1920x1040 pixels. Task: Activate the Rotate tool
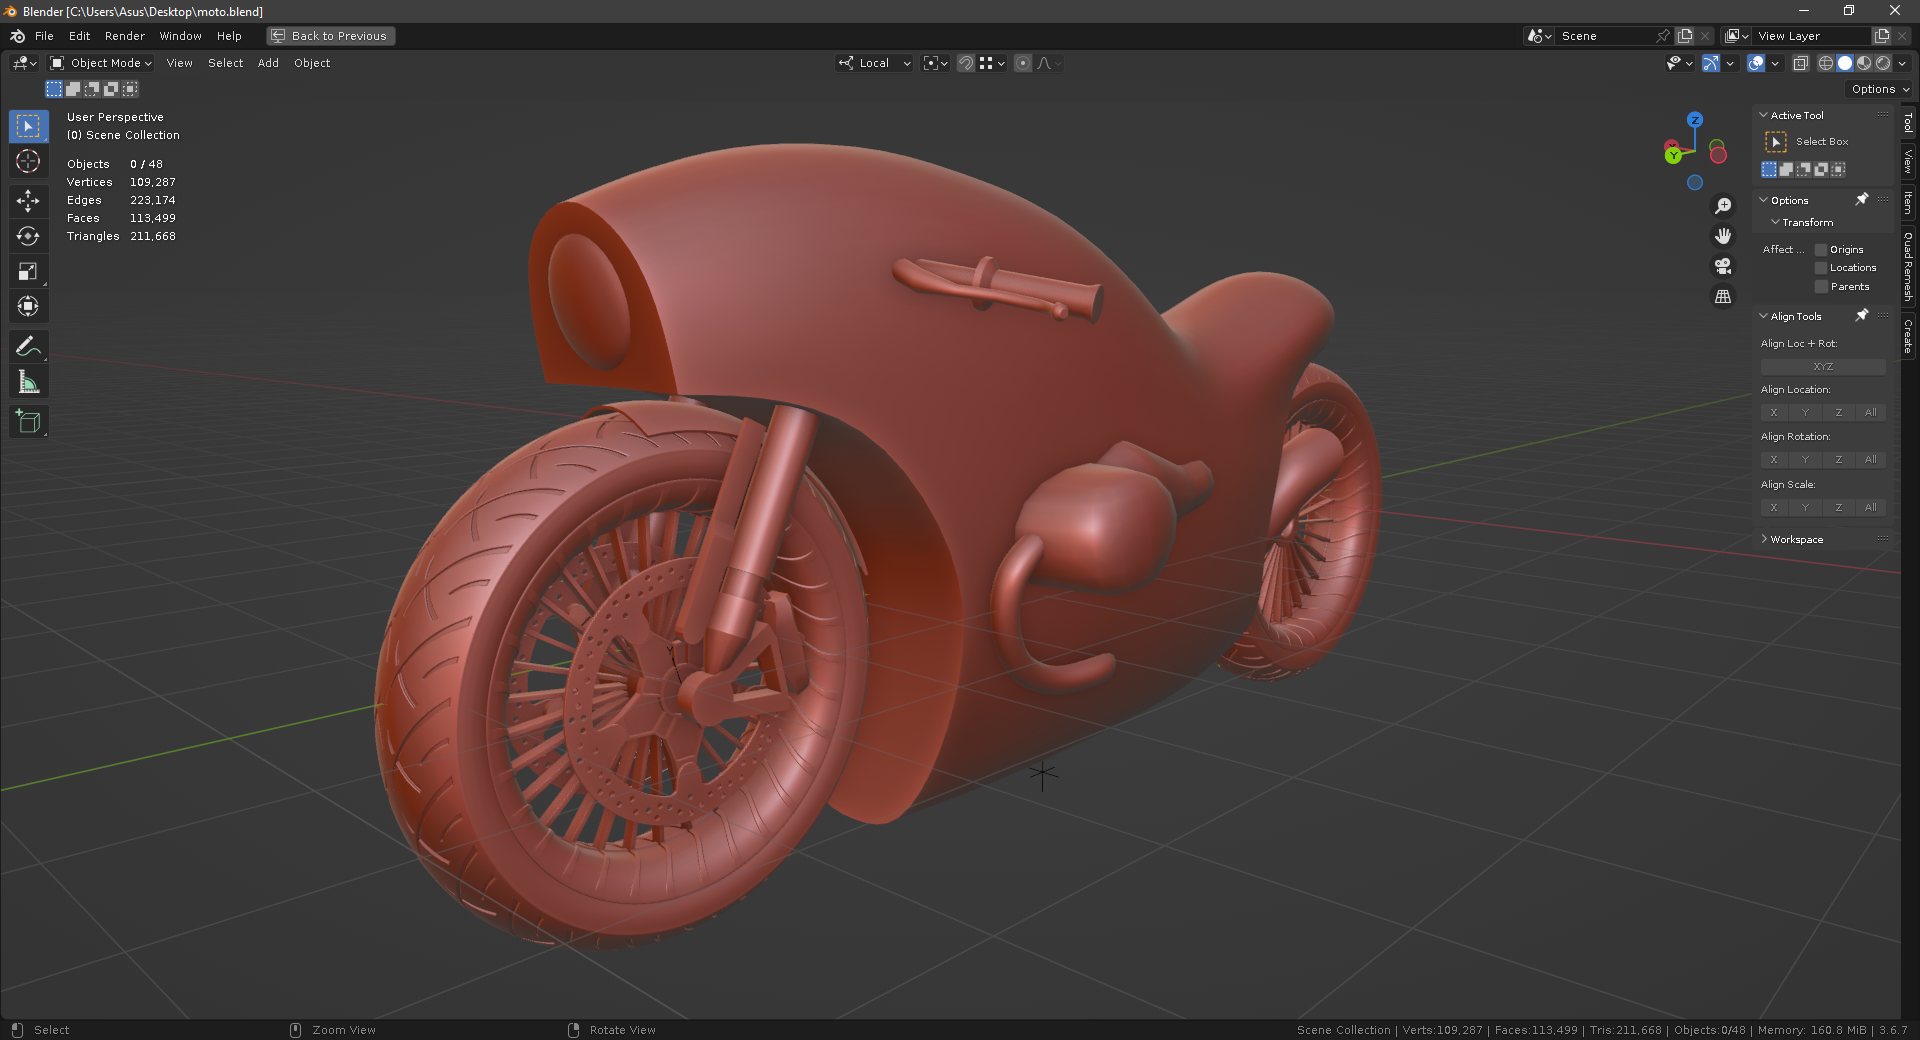point(28,236)
